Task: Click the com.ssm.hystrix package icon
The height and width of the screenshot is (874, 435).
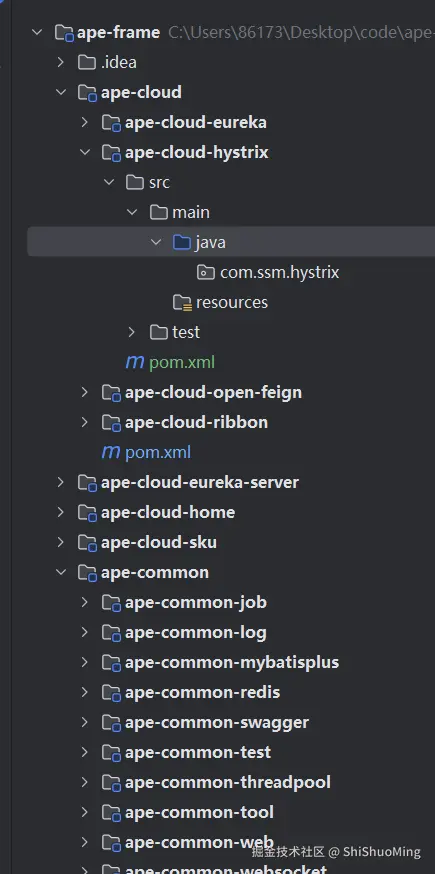Action: tap(206, 273)
